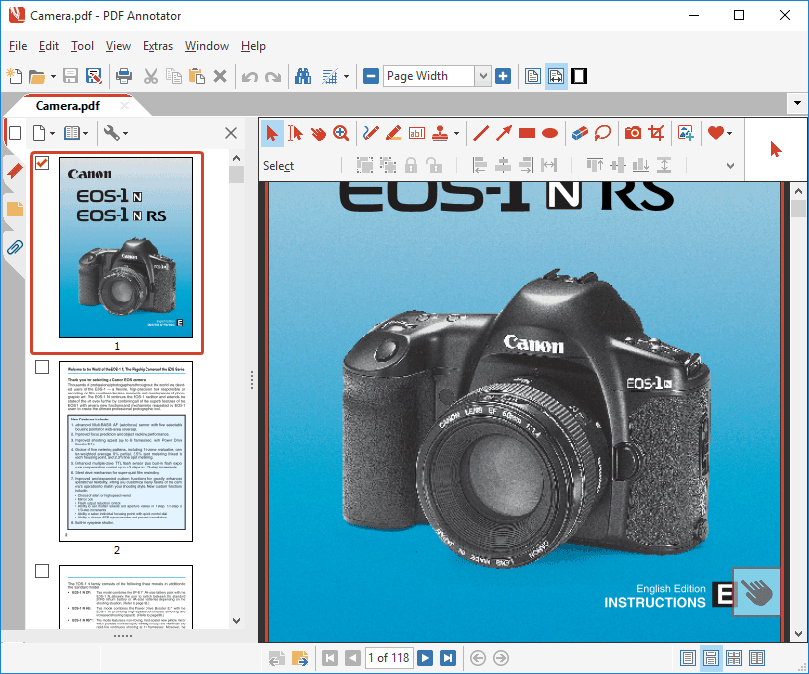809x674 pixels.
Task: Activate the Lasso selection tool
Action: click(603, 133)
